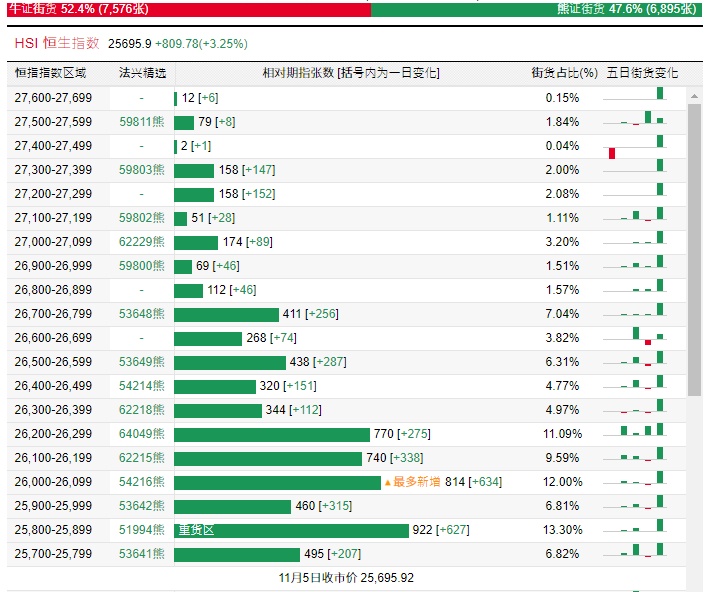This screenshot has height=592, width=707.
Task: Click five-day sparkline for 27,500-27,599 row
Action: pos(636,119)
